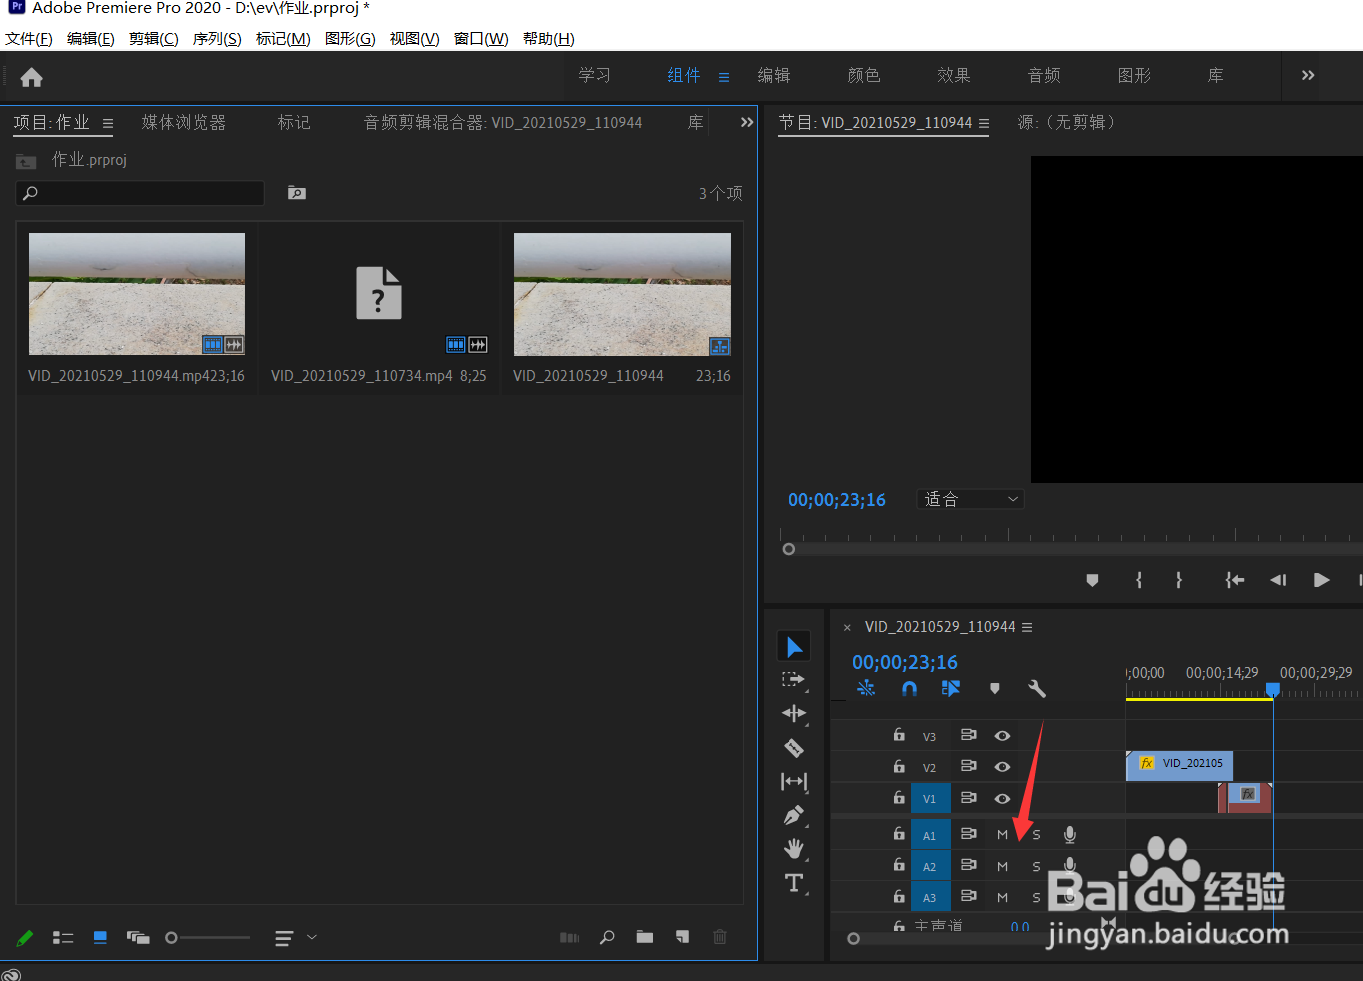
Task: Open the 剪辑(C) menu
Action: pyautogui.click(x=154, y=39)
